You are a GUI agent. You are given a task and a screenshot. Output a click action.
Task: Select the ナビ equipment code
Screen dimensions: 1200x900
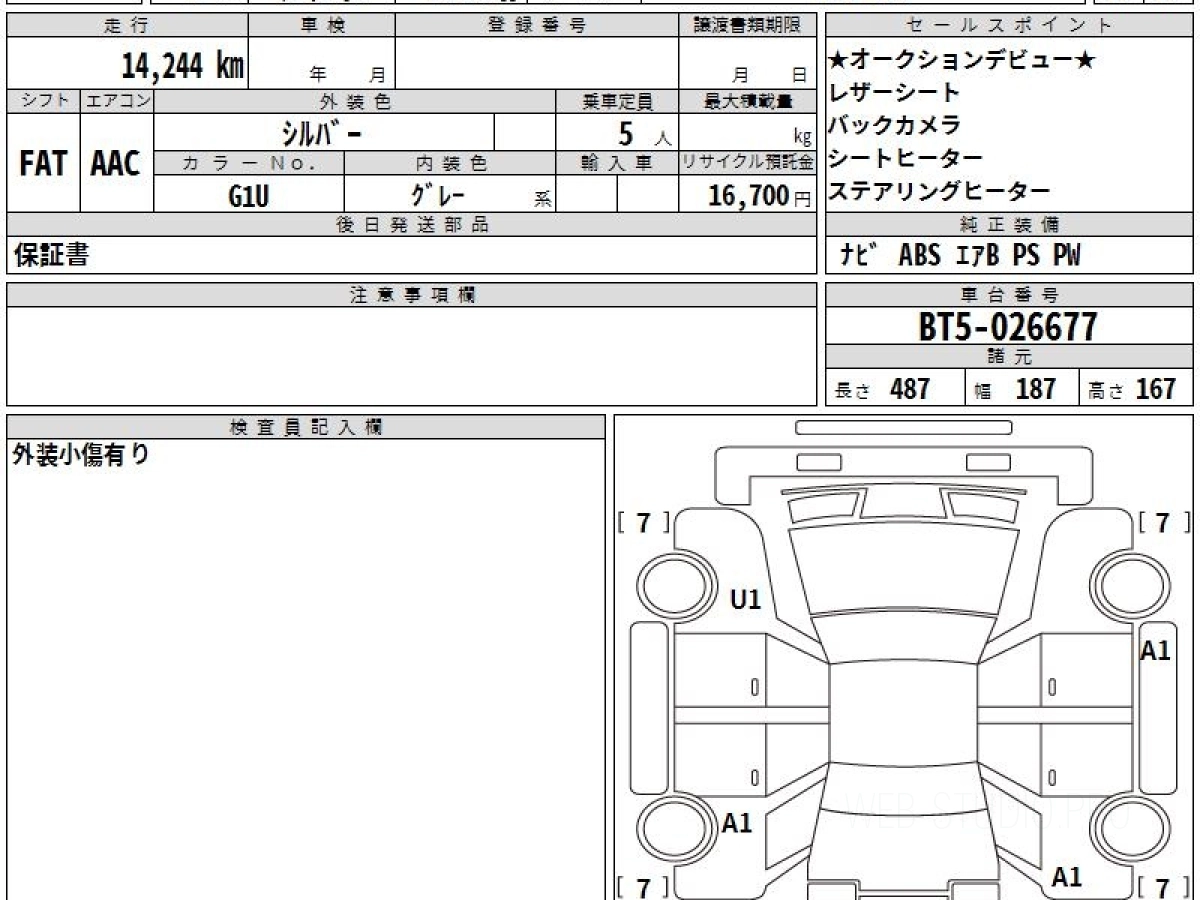click(x=858, y=256)
